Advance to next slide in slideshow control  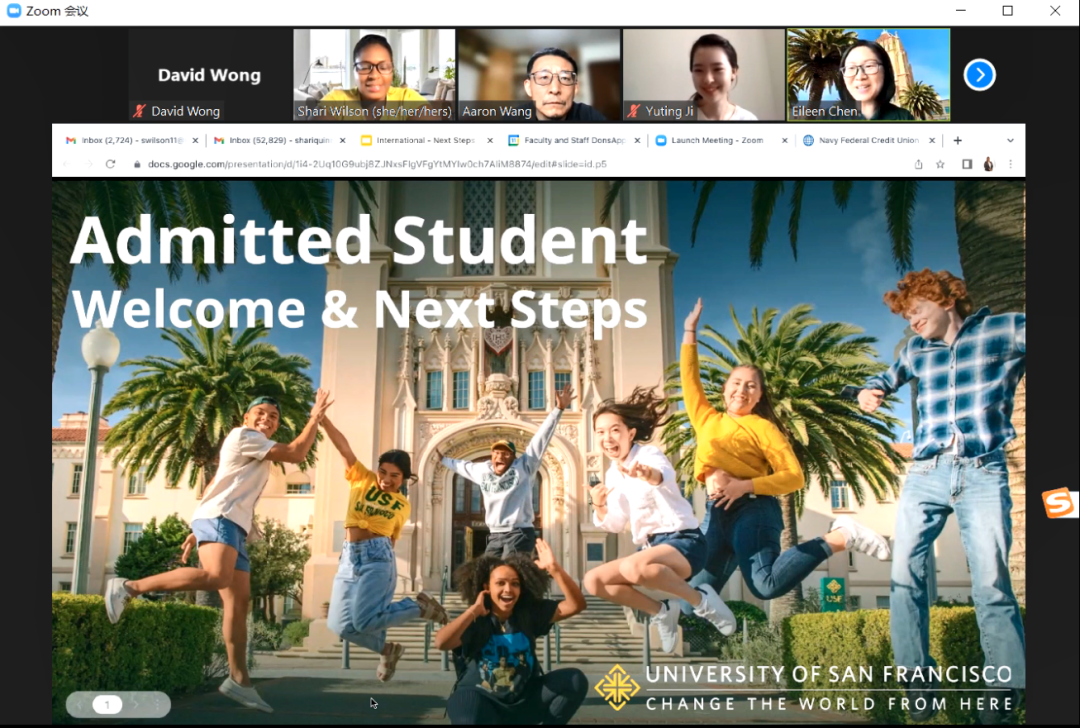(136, 705)
